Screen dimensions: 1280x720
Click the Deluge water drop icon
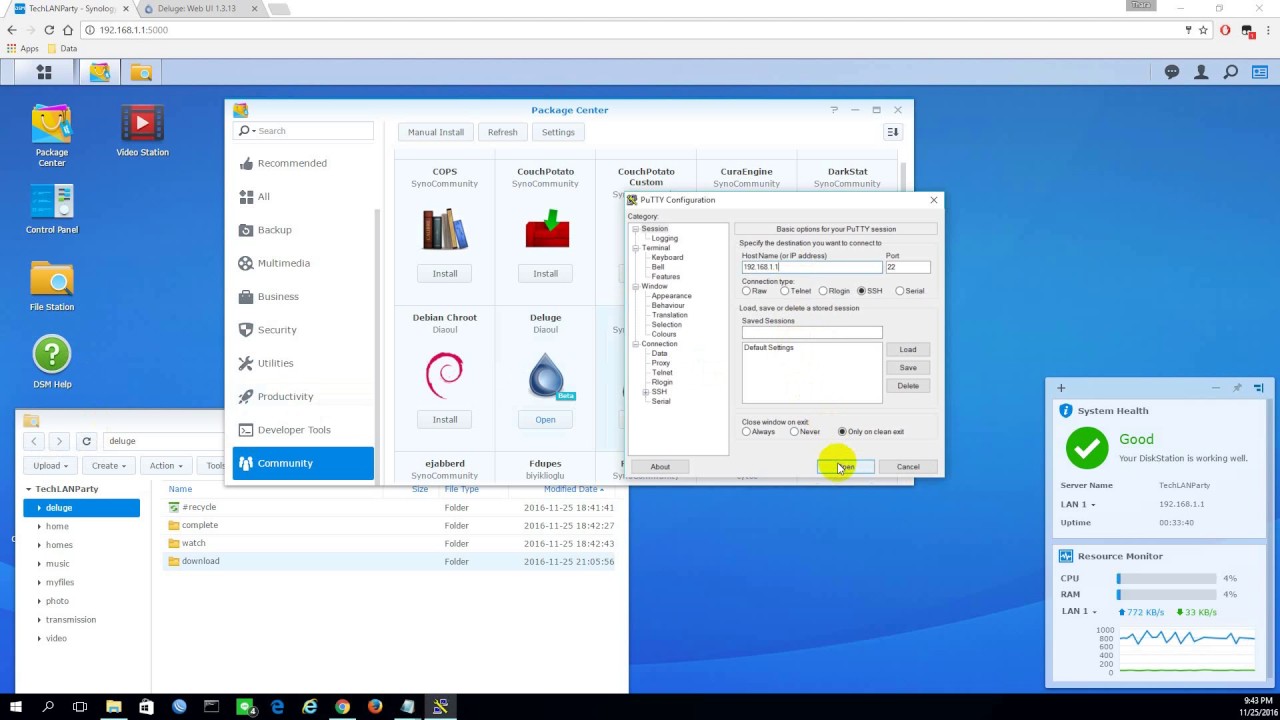546,376
